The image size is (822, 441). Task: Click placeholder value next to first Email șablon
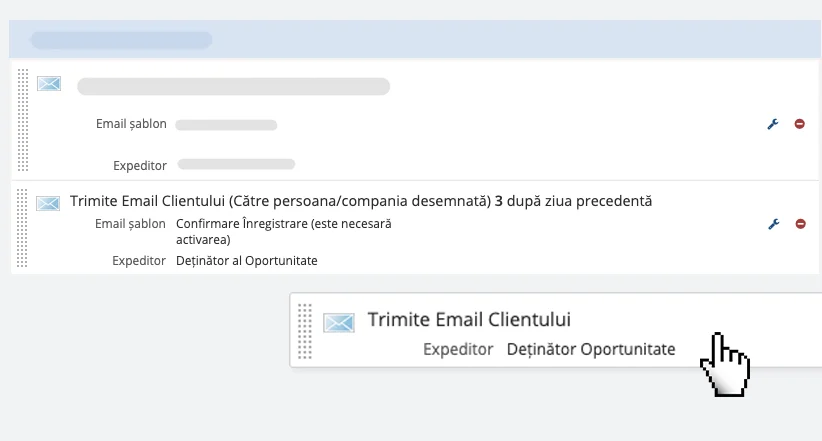click(226, 125)
